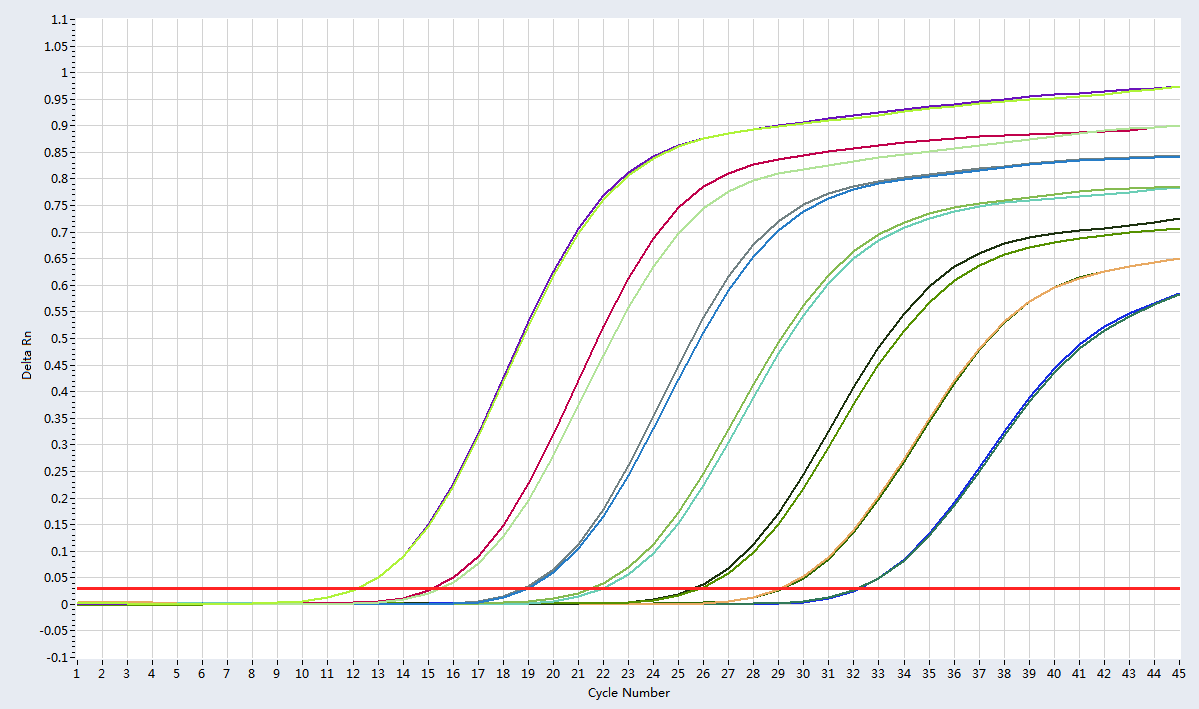Click x-axis tick label 10
Viewport: 1199px width, 709px height.
302,675
